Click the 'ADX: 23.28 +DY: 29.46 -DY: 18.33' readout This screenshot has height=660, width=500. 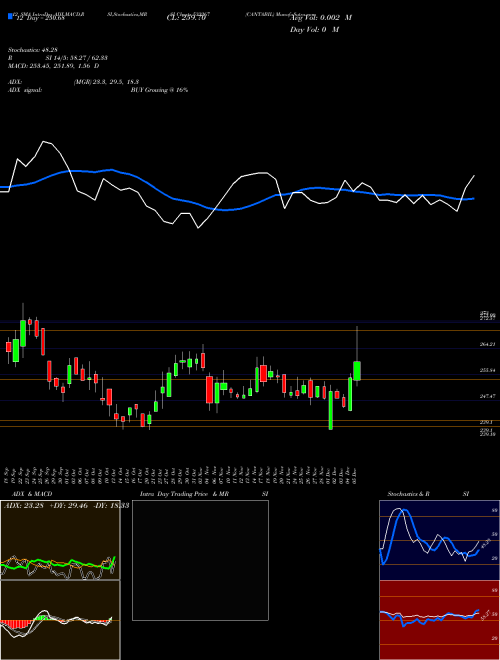click(66, 505)
